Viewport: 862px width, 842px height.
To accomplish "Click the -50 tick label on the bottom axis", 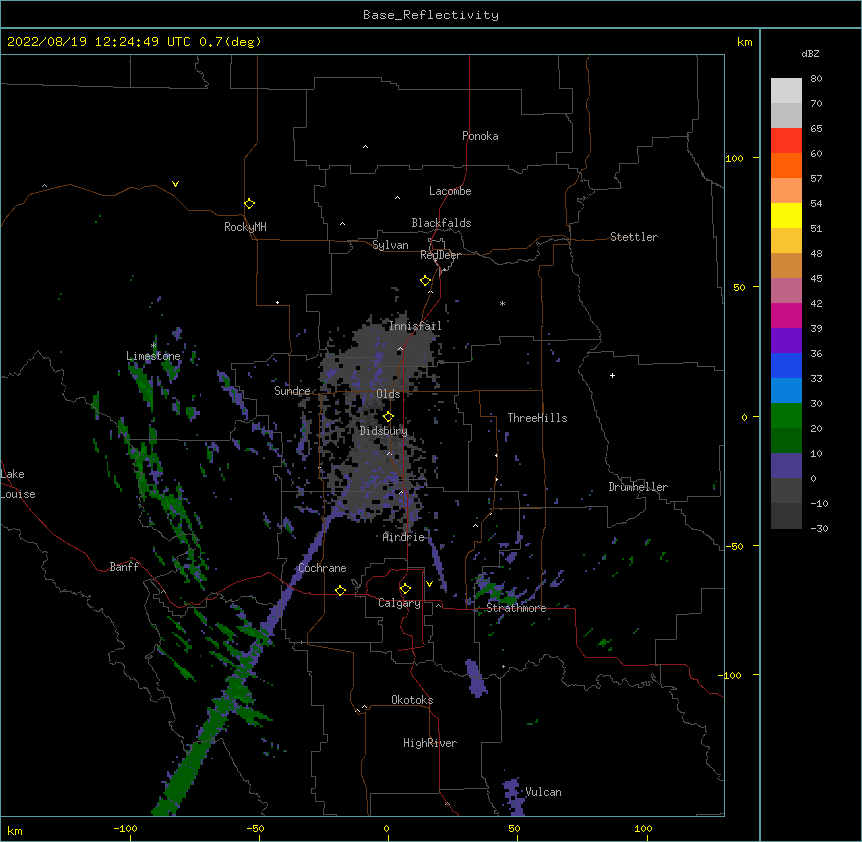I will pyautogui.click(x=255, y=828).
